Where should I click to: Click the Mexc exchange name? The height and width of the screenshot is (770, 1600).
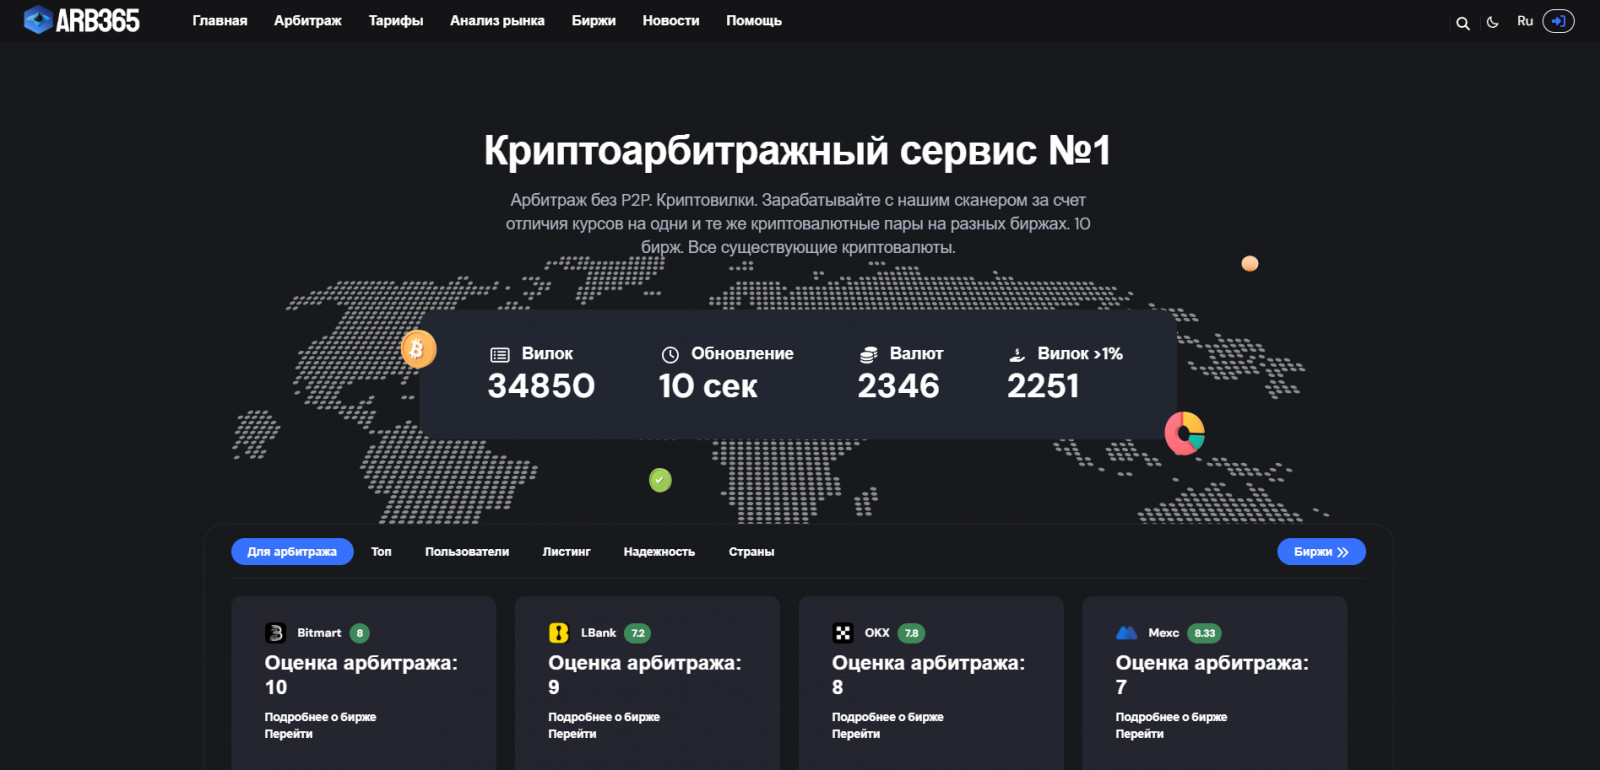[x=1163, y=633]
